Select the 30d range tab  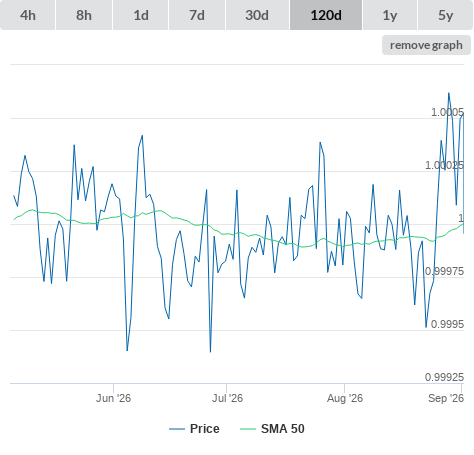click(257, 15)
